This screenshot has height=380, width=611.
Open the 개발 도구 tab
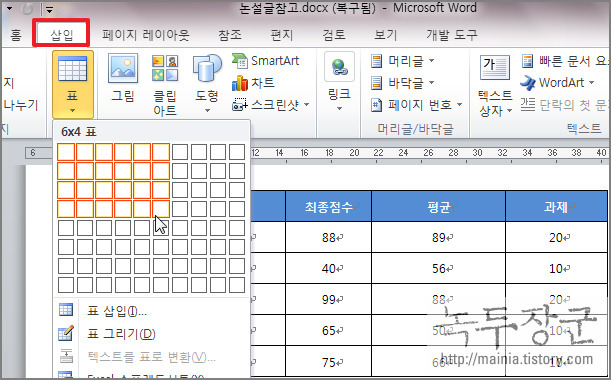click(451, 35)
